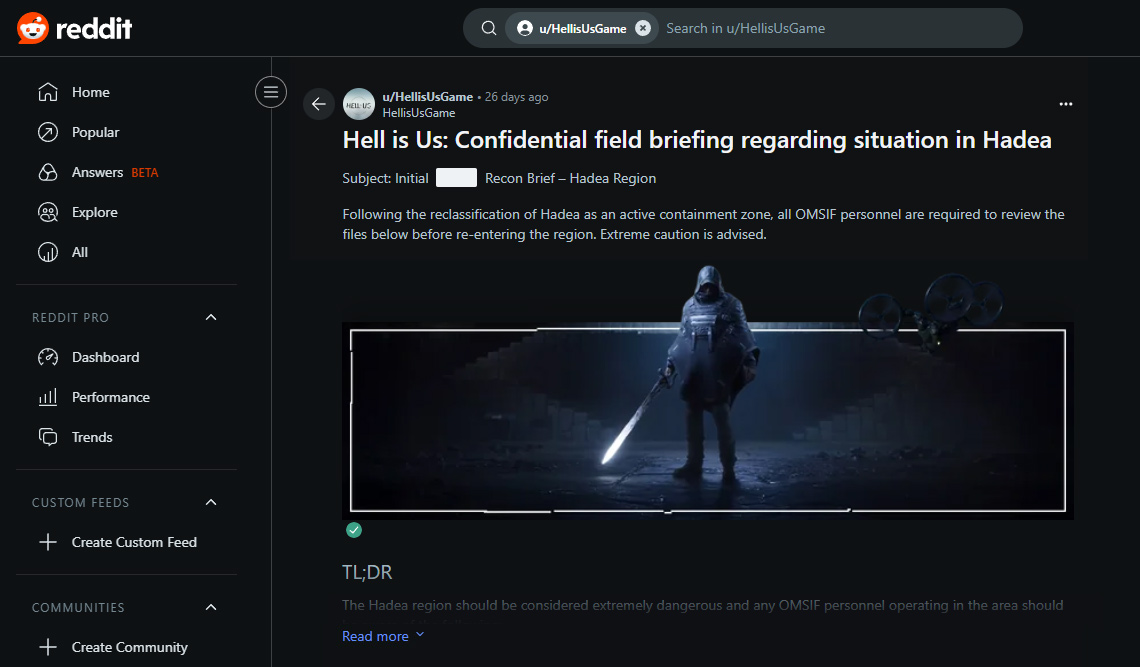Go to the Home page
The width and height of the screenshot is (1140, 667).
[91, 92]
